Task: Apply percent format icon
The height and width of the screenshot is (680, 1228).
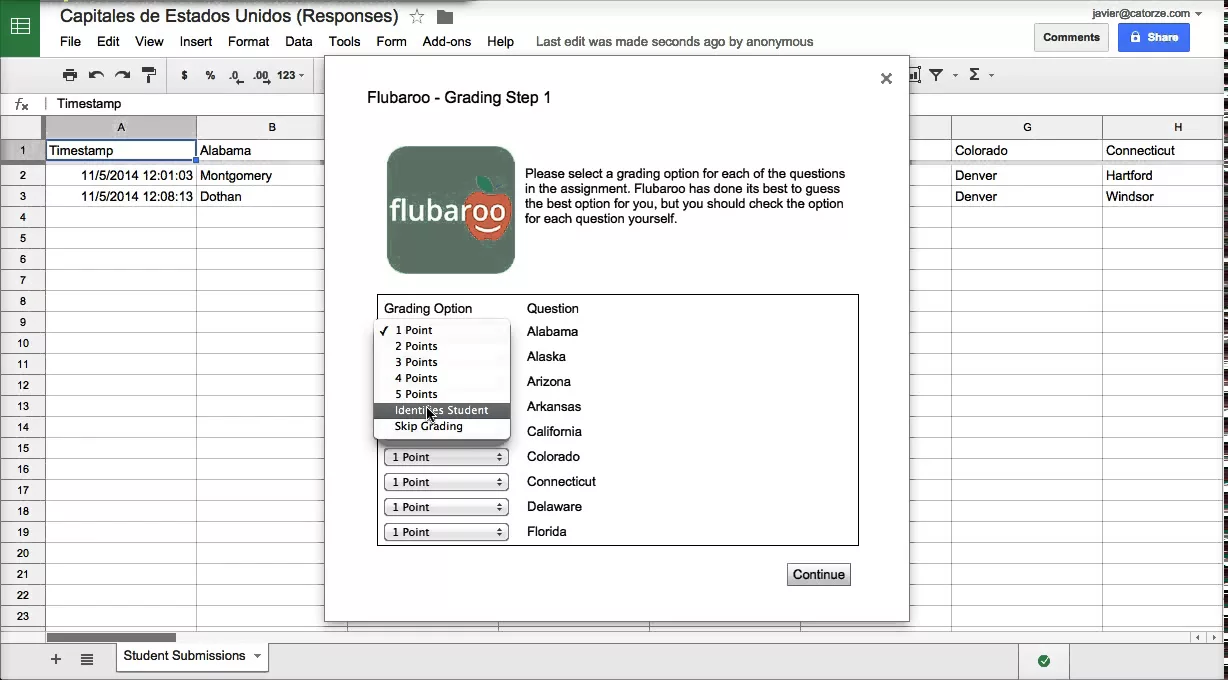Action: (210, 75)
